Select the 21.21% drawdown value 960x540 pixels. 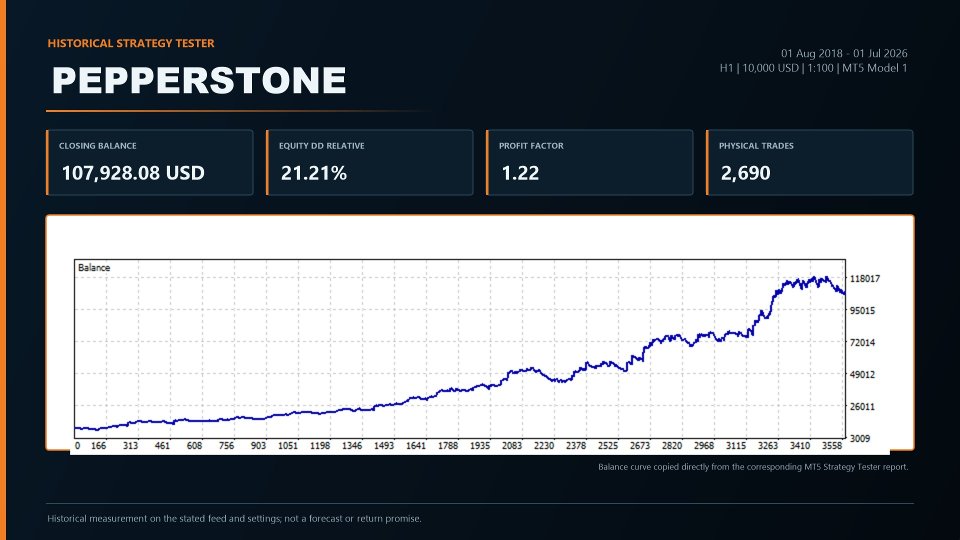pos(313,173)
